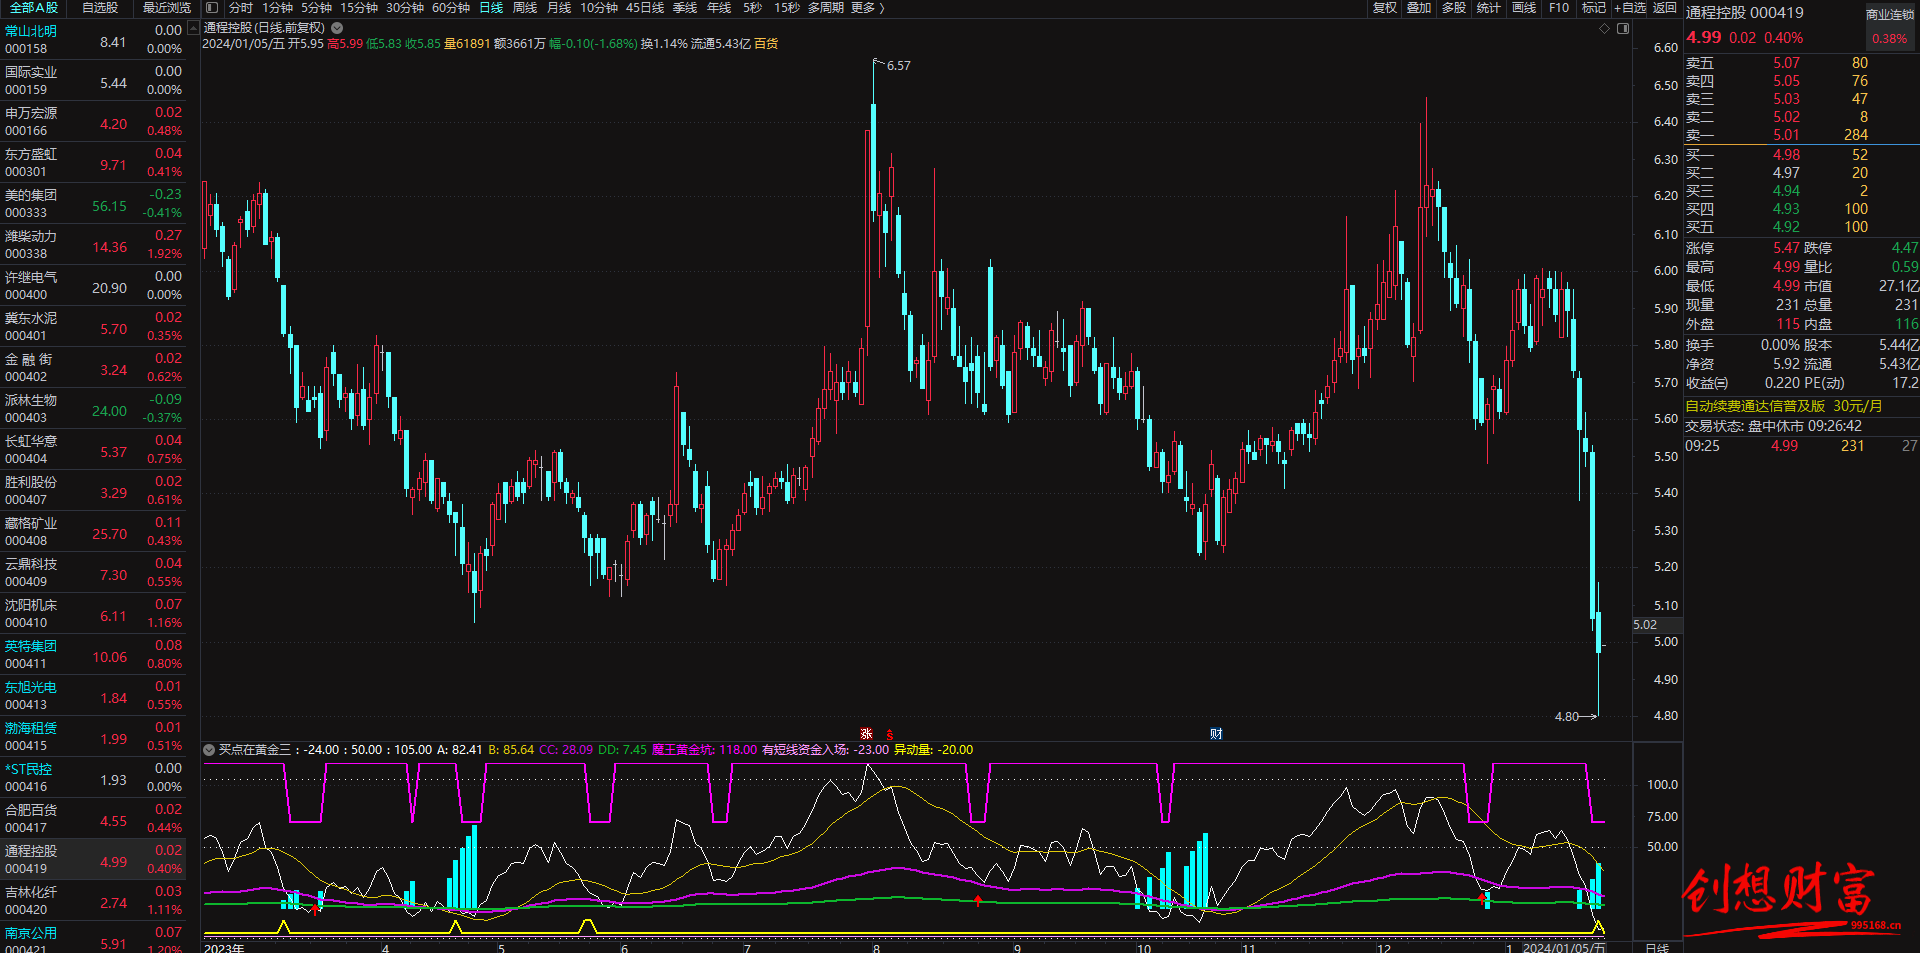Toggle the left panel layout icon
Screen dimensions: 1920x953
coord(212,7)
